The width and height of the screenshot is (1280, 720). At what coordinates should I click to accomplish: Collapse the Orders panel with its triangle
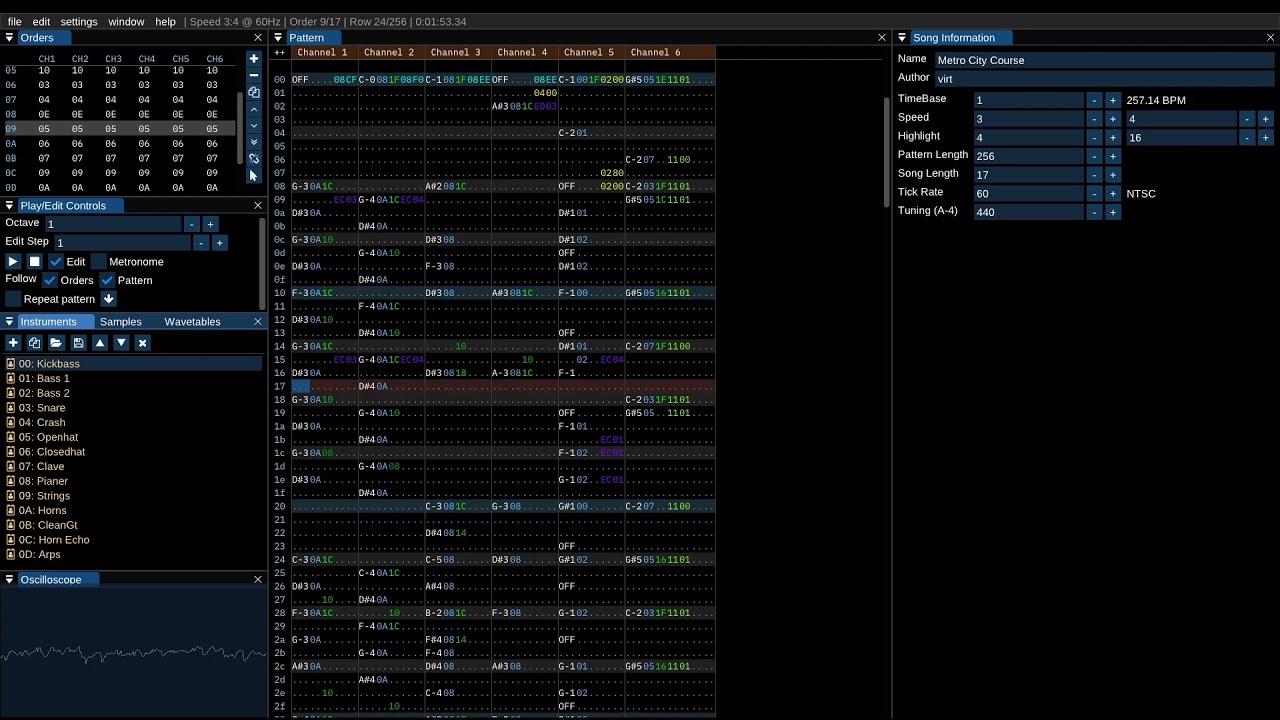pos(9,38)
